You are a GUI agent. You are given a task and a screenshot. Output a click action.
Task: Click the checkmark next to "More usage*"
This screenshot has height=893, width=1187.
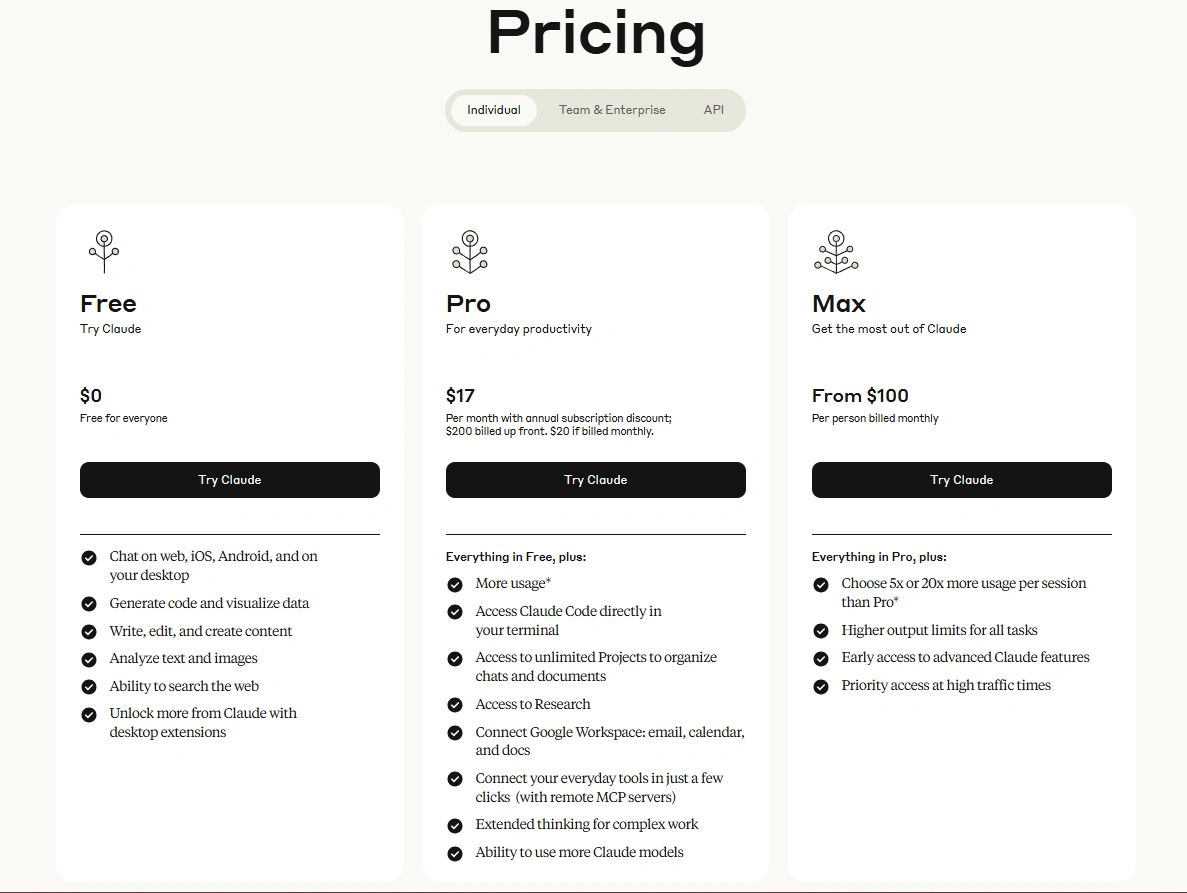click(453, 583)
